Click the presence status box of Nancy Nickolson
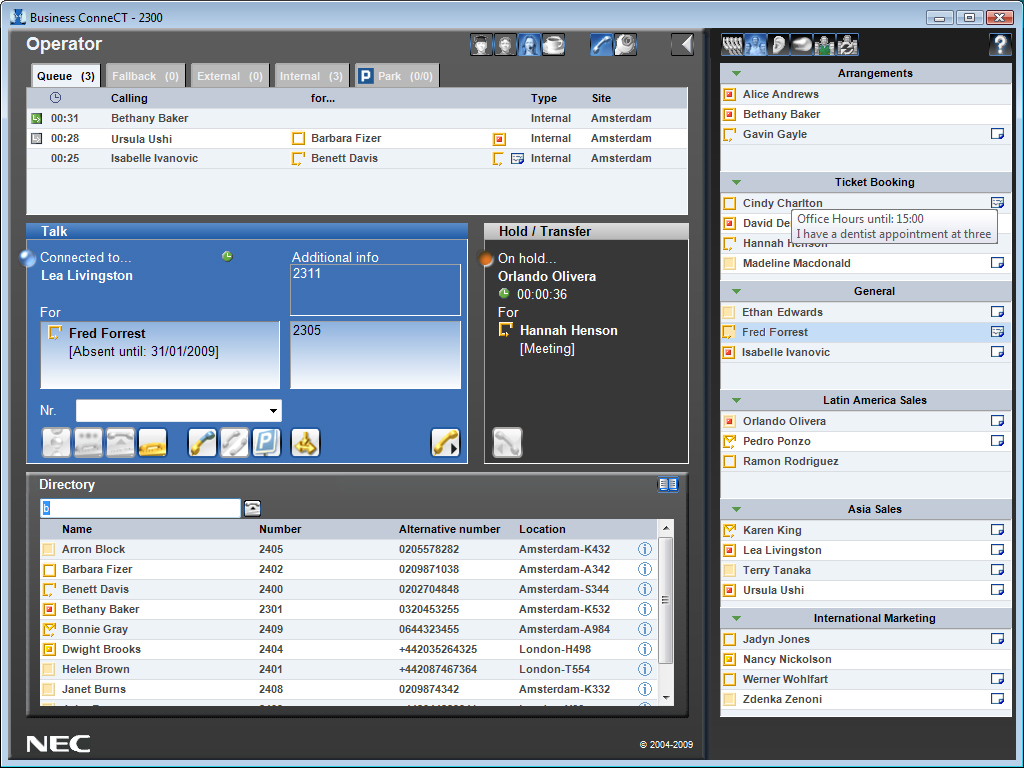1024x768 pixels. 729,660
